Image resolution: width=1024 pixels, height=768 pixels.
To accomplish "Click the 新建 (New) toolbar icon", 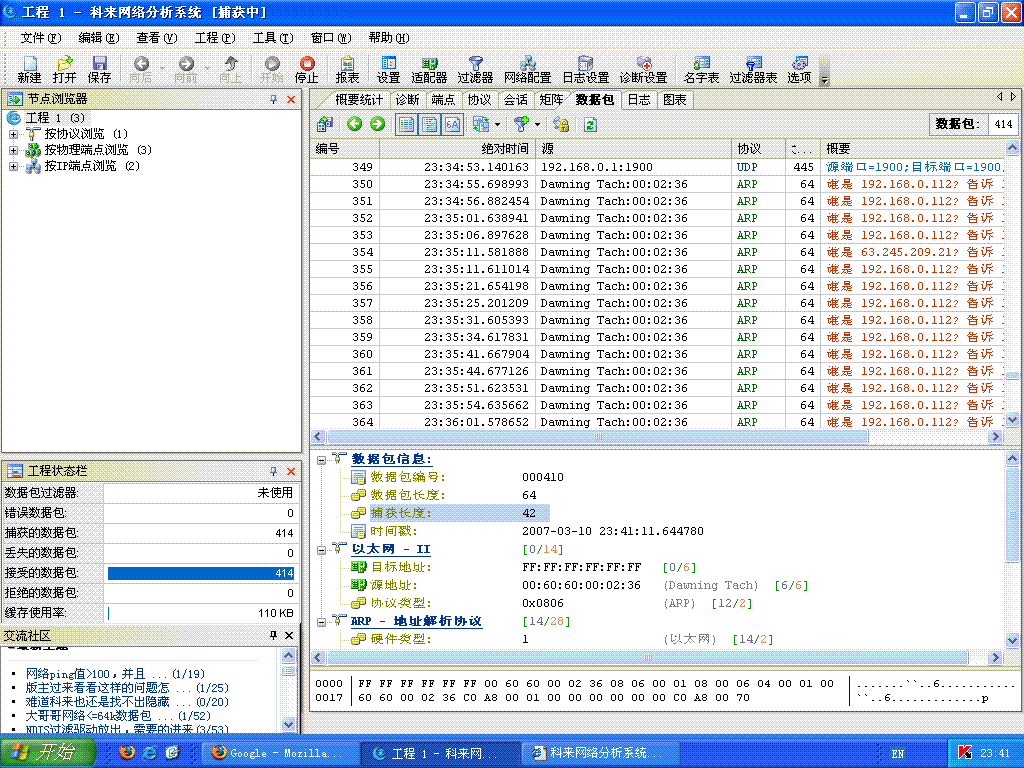I will pos(29,69).
